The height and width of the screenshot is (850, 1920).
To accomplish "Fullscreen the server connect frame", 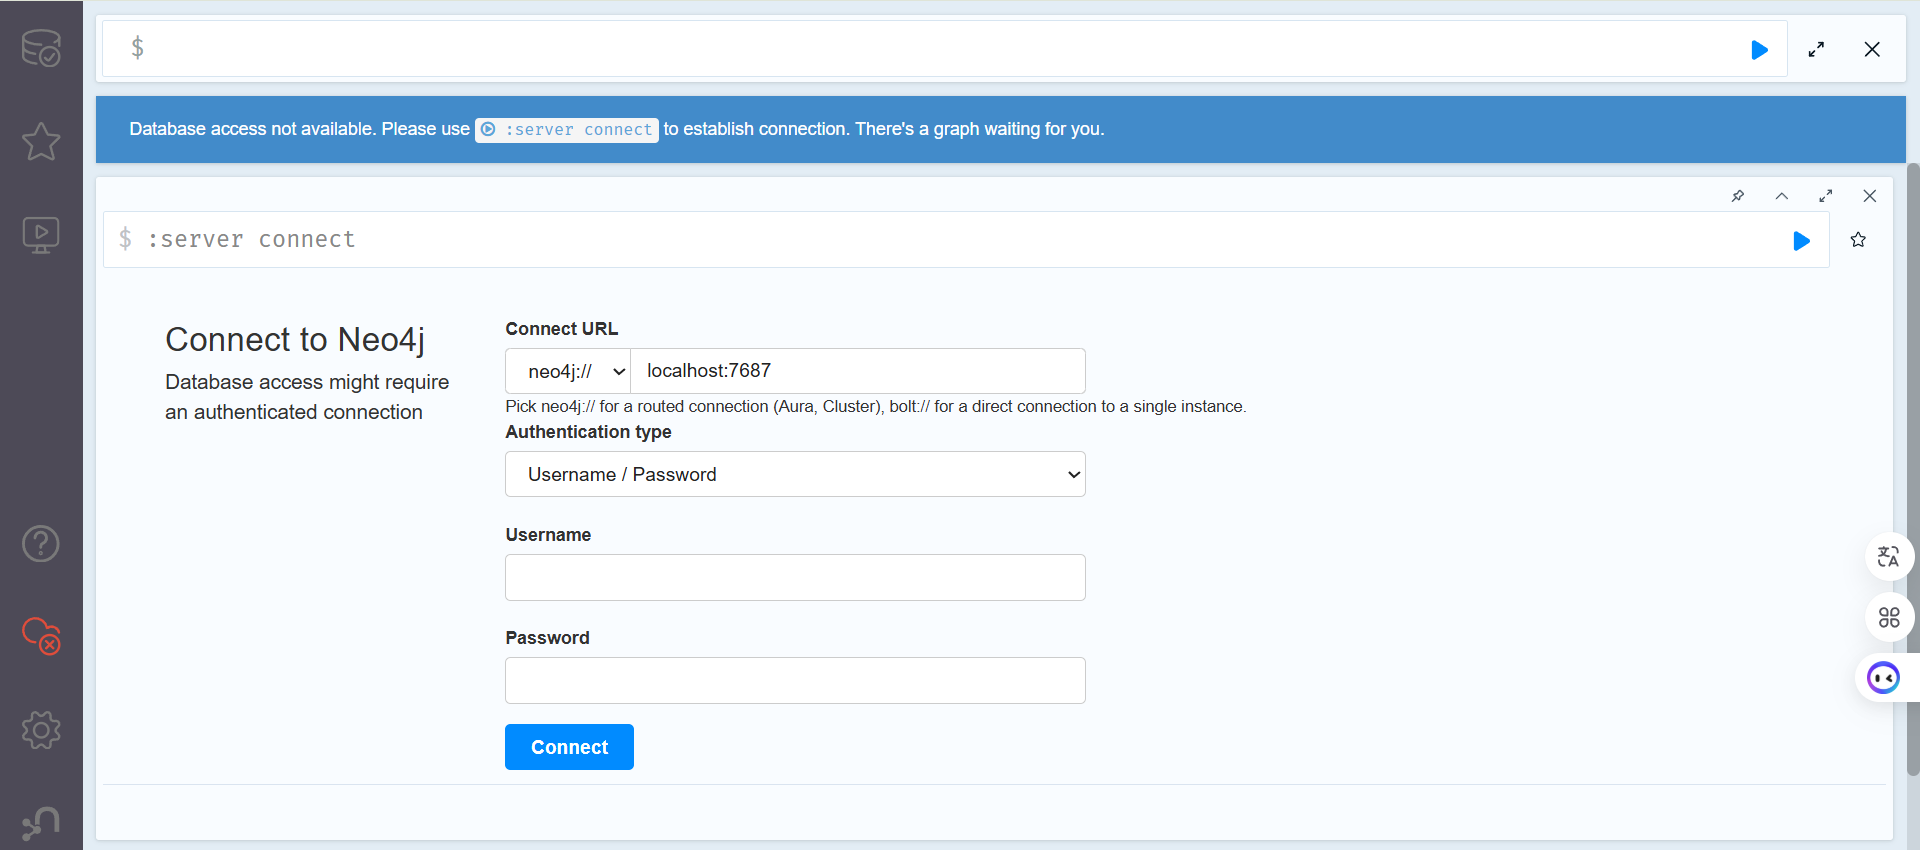I will pyautogui.click(x=1826, y=196).
